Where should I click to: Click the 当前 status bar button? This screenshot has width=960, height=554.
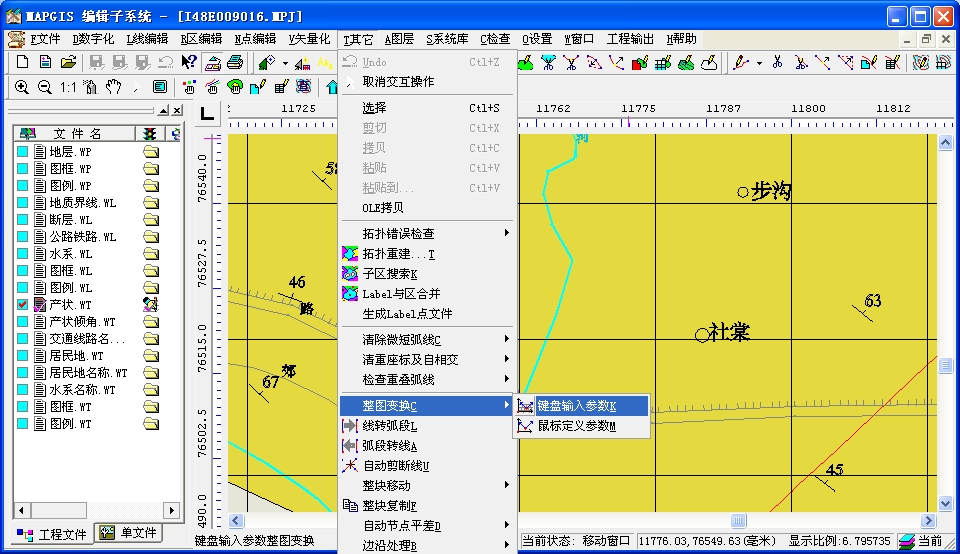(x=921, y=541)
